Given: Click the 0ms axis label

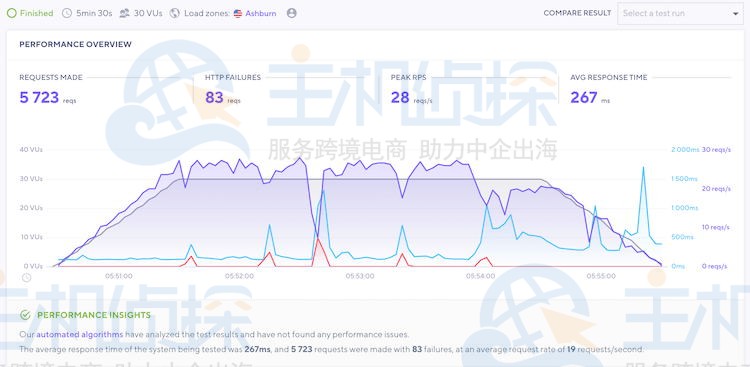Looking at the screenshot, I should coord(678,266).
